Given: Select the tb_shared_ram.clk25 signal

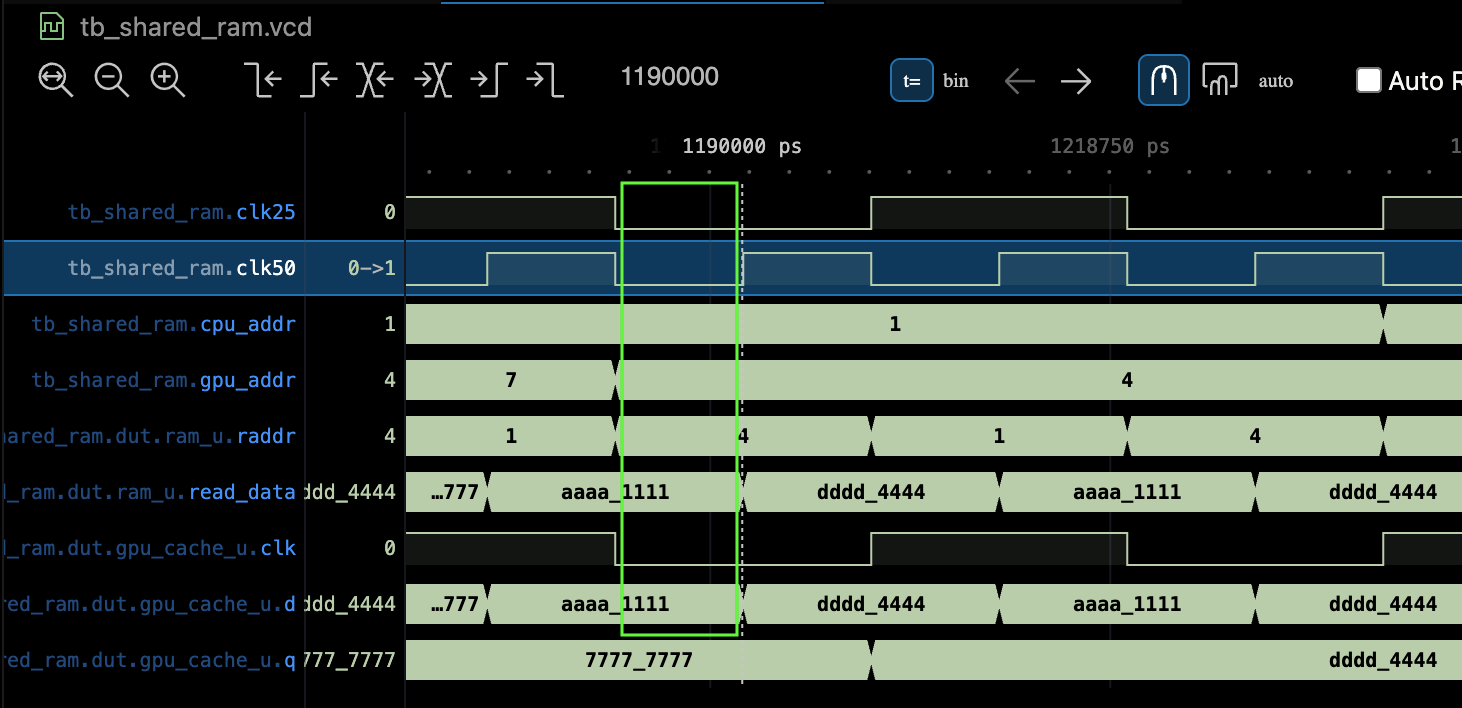Looking at the screenshot, I should click(x=181, y=212).
